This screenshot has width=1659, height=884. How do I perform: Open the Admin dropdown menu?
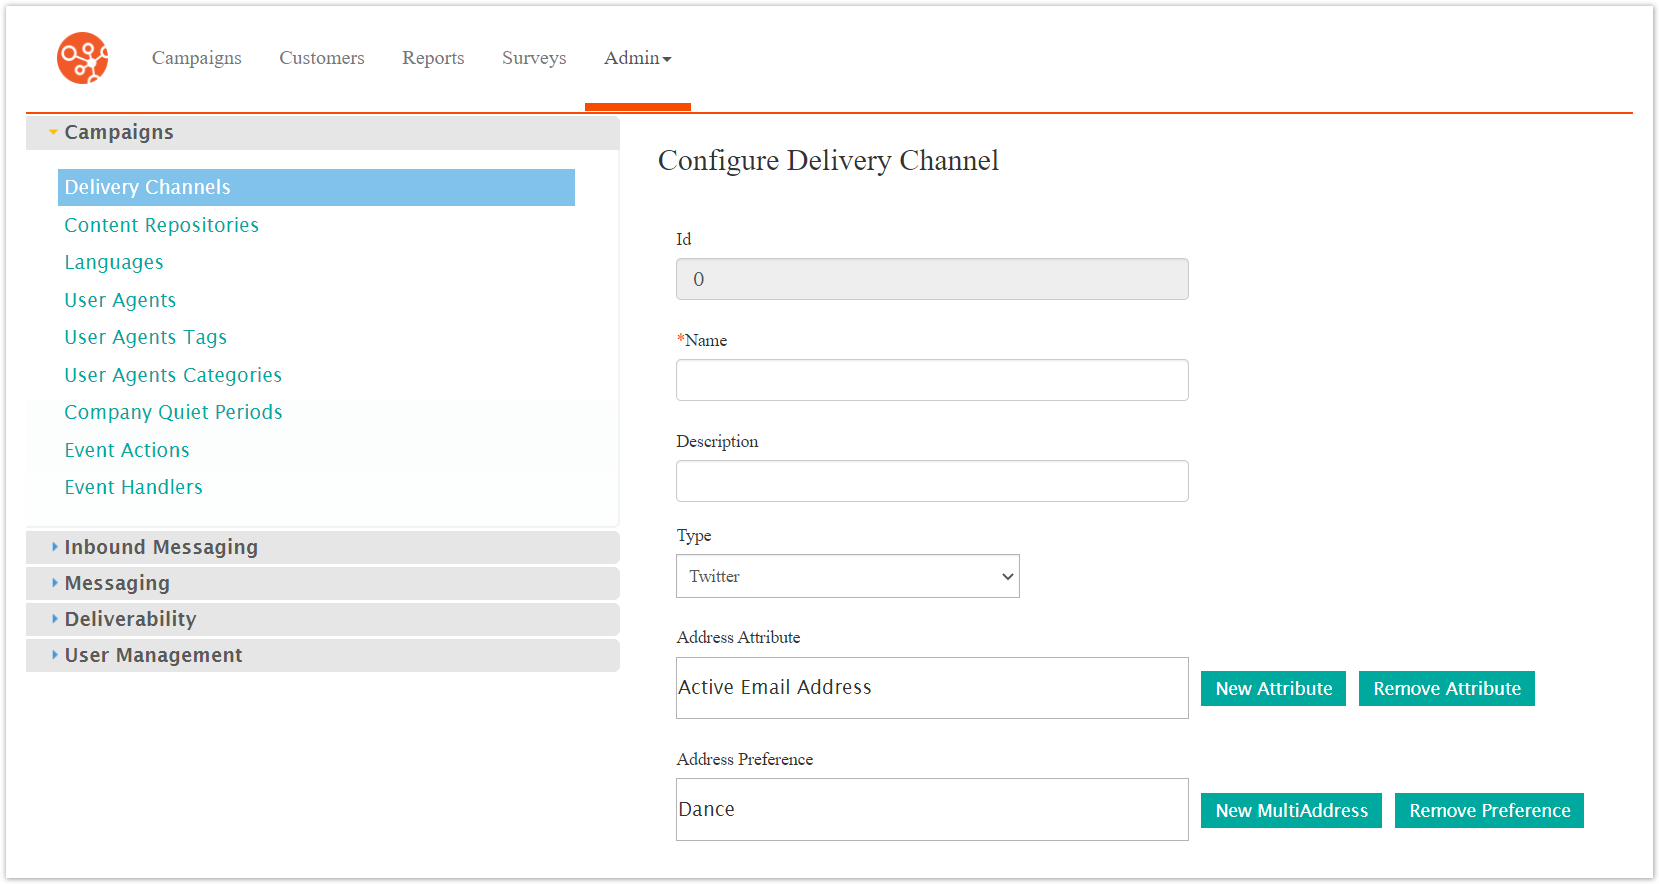tap(637, 58)
